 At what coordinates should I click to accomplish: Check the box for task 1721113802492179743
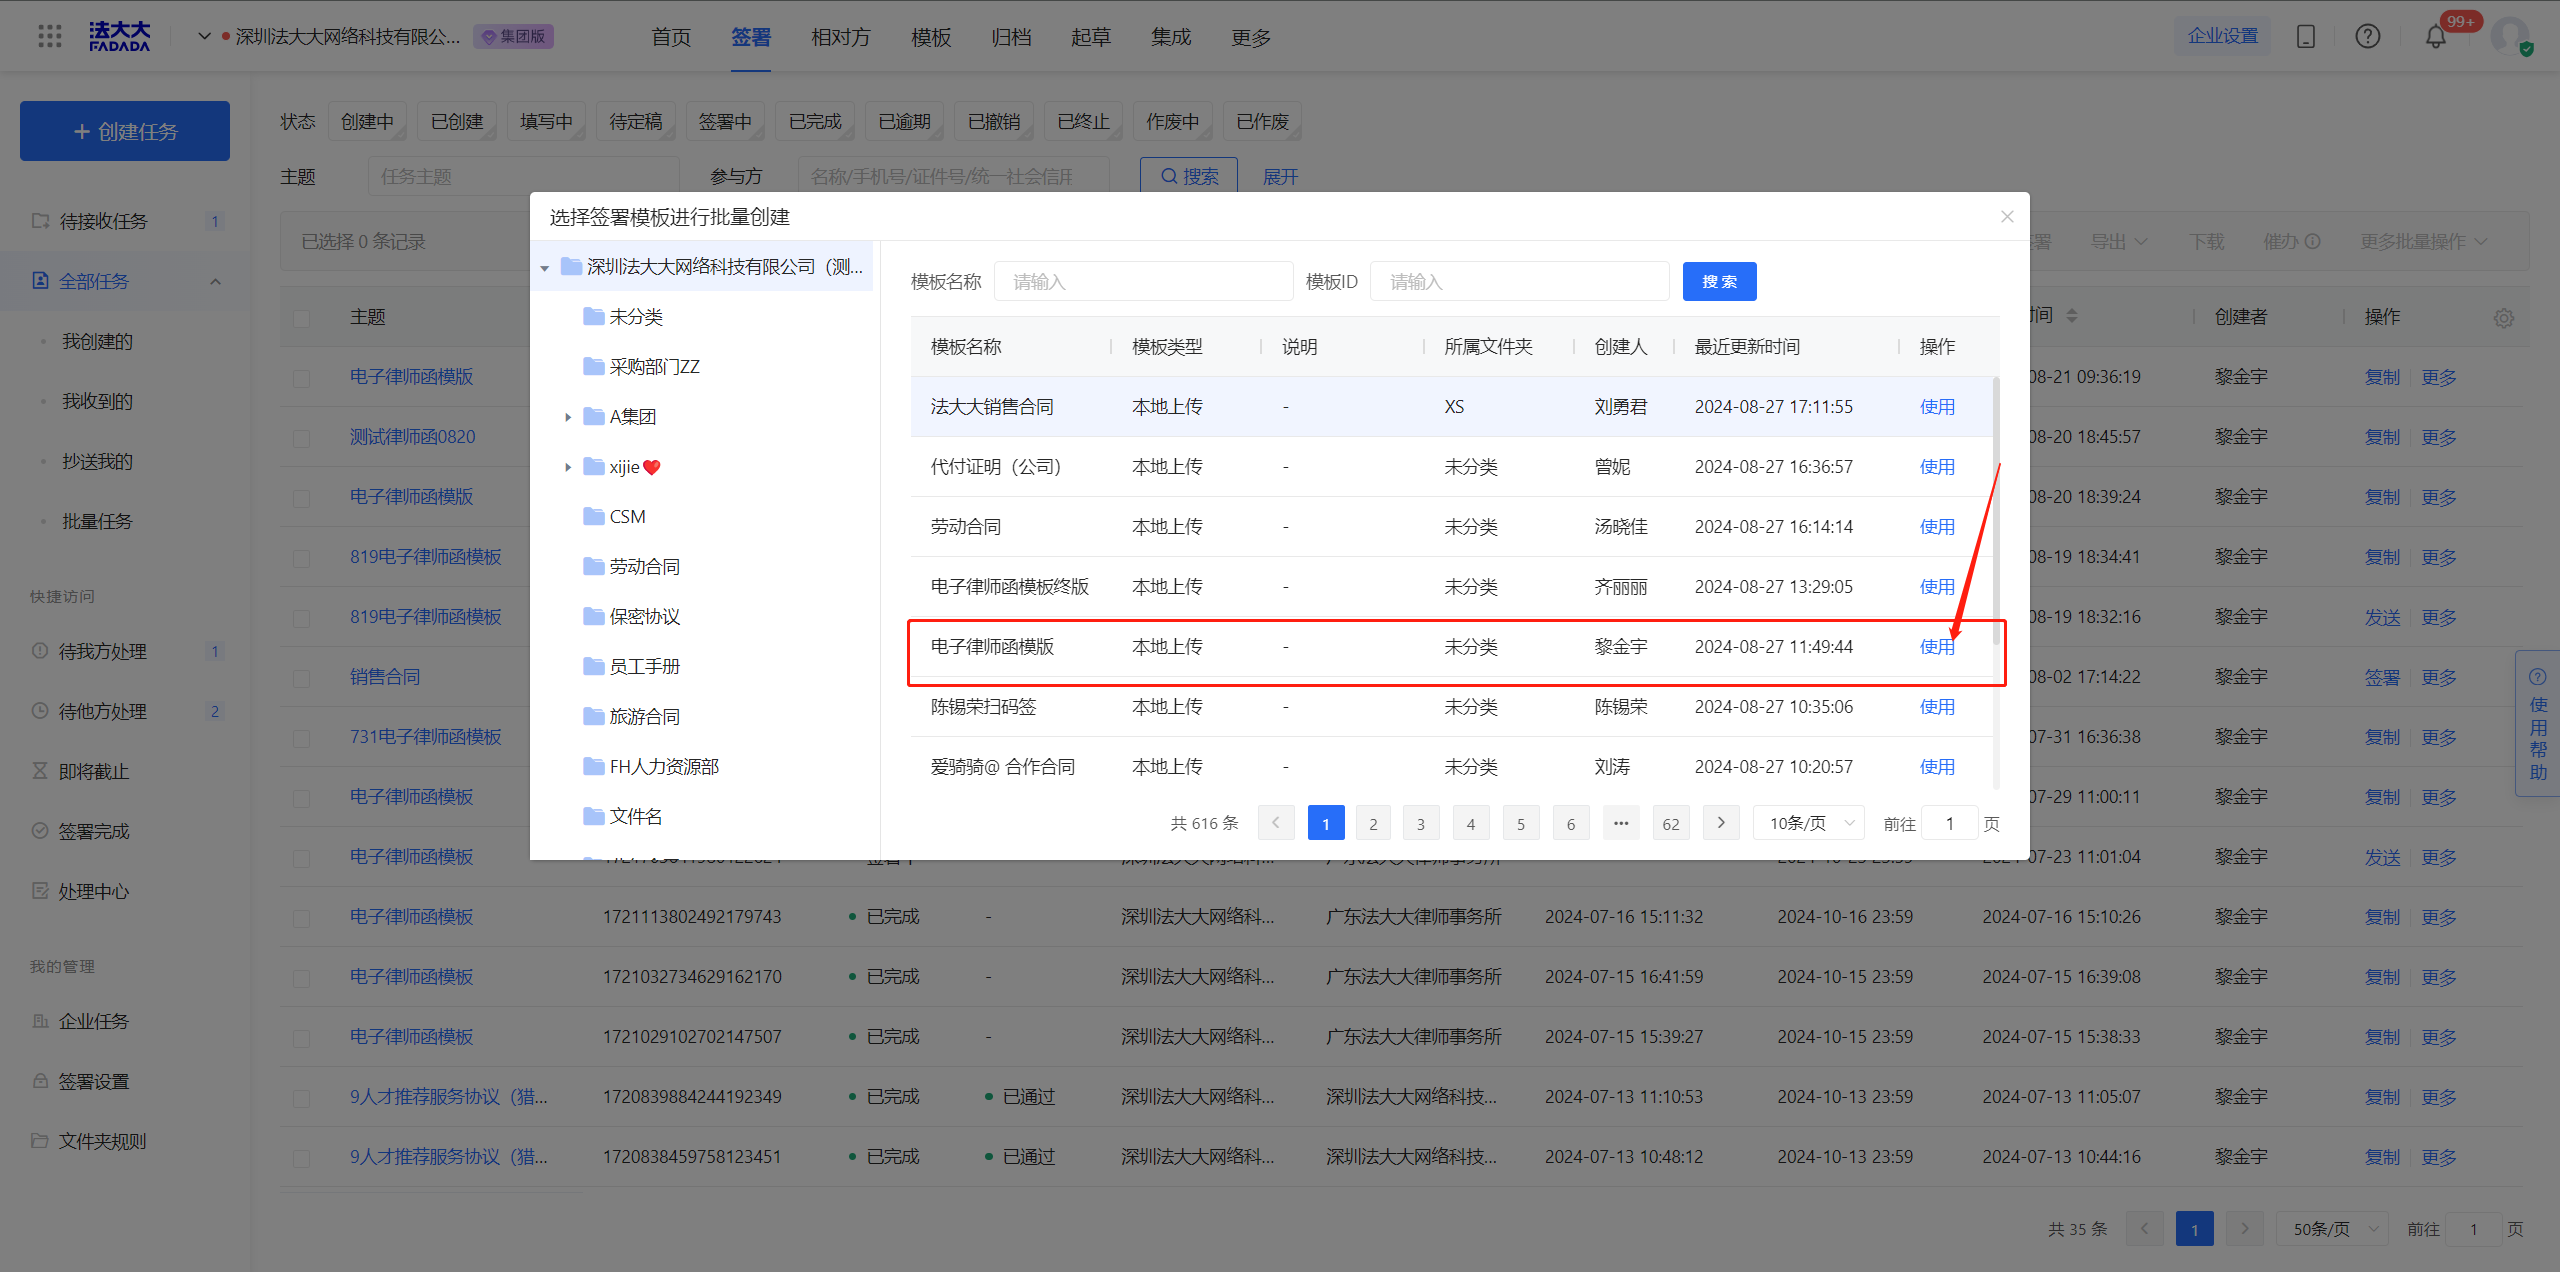pyautogui.click(x=301, y=918)
